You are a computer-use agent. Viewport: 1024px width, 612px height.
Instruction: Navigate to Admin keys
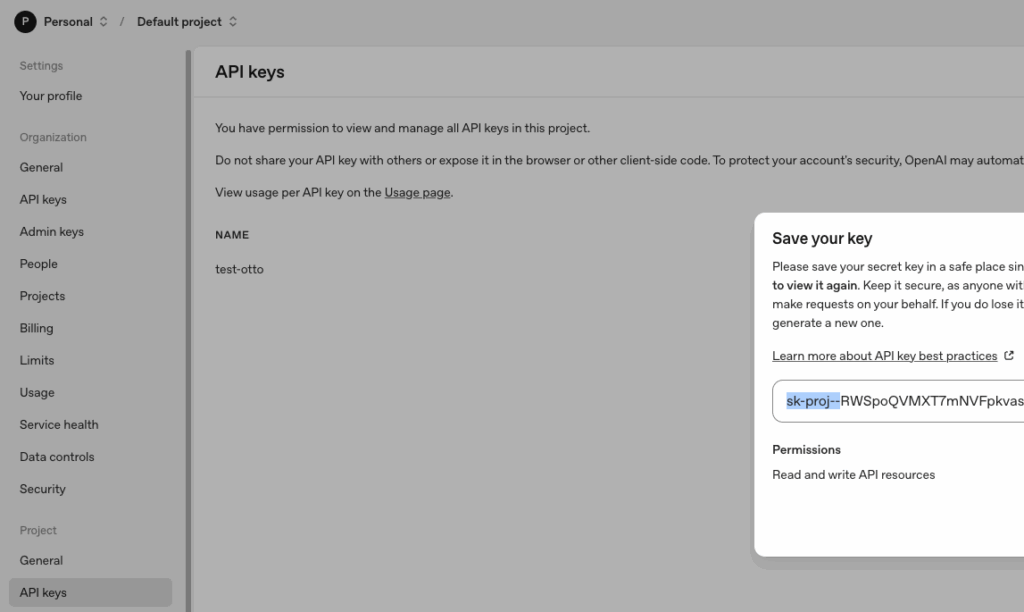coord(52,231)
